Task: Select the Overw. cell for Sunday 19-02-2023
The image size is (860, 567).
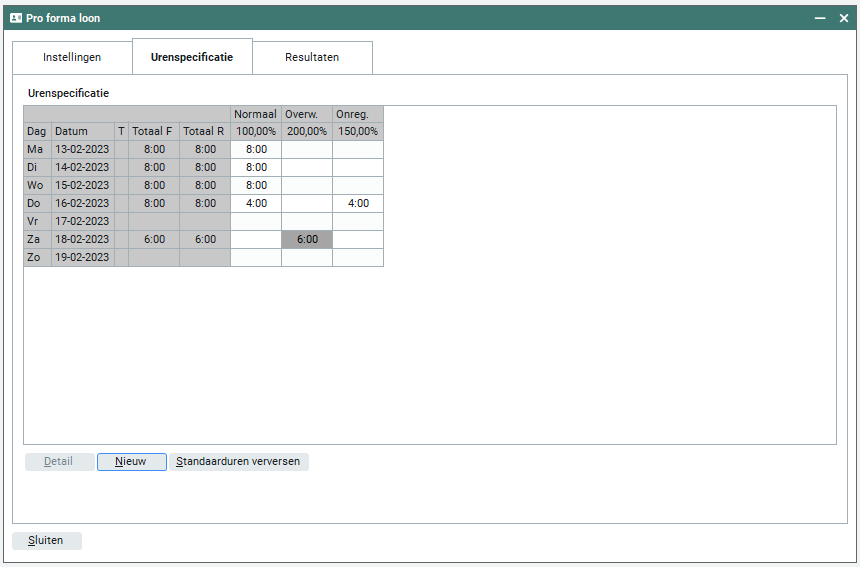Action: coord(307,258)
